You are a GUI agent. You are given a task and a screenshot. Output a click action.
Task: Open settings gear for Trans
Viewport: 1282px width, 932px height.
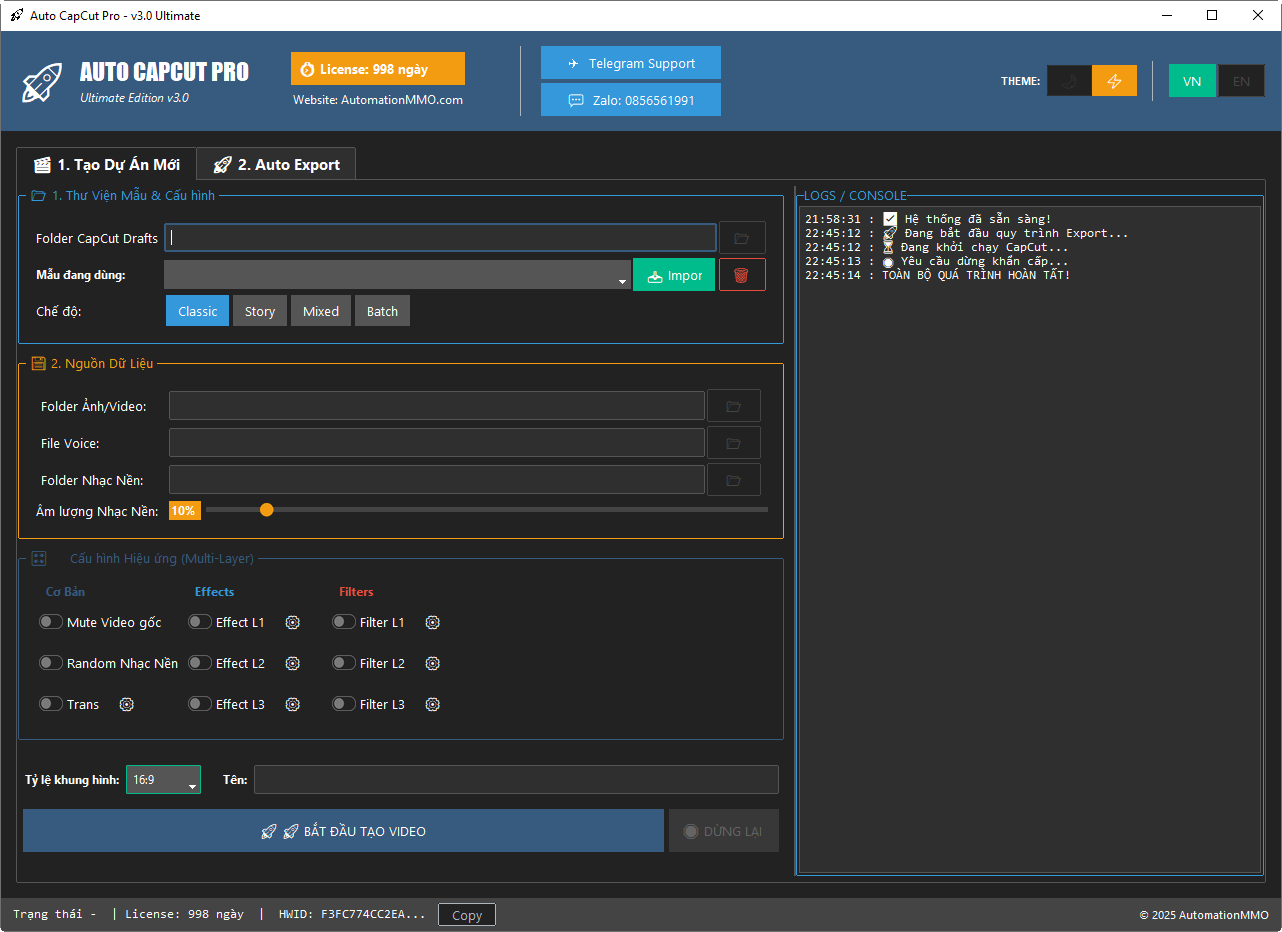[x=127, y=704]
